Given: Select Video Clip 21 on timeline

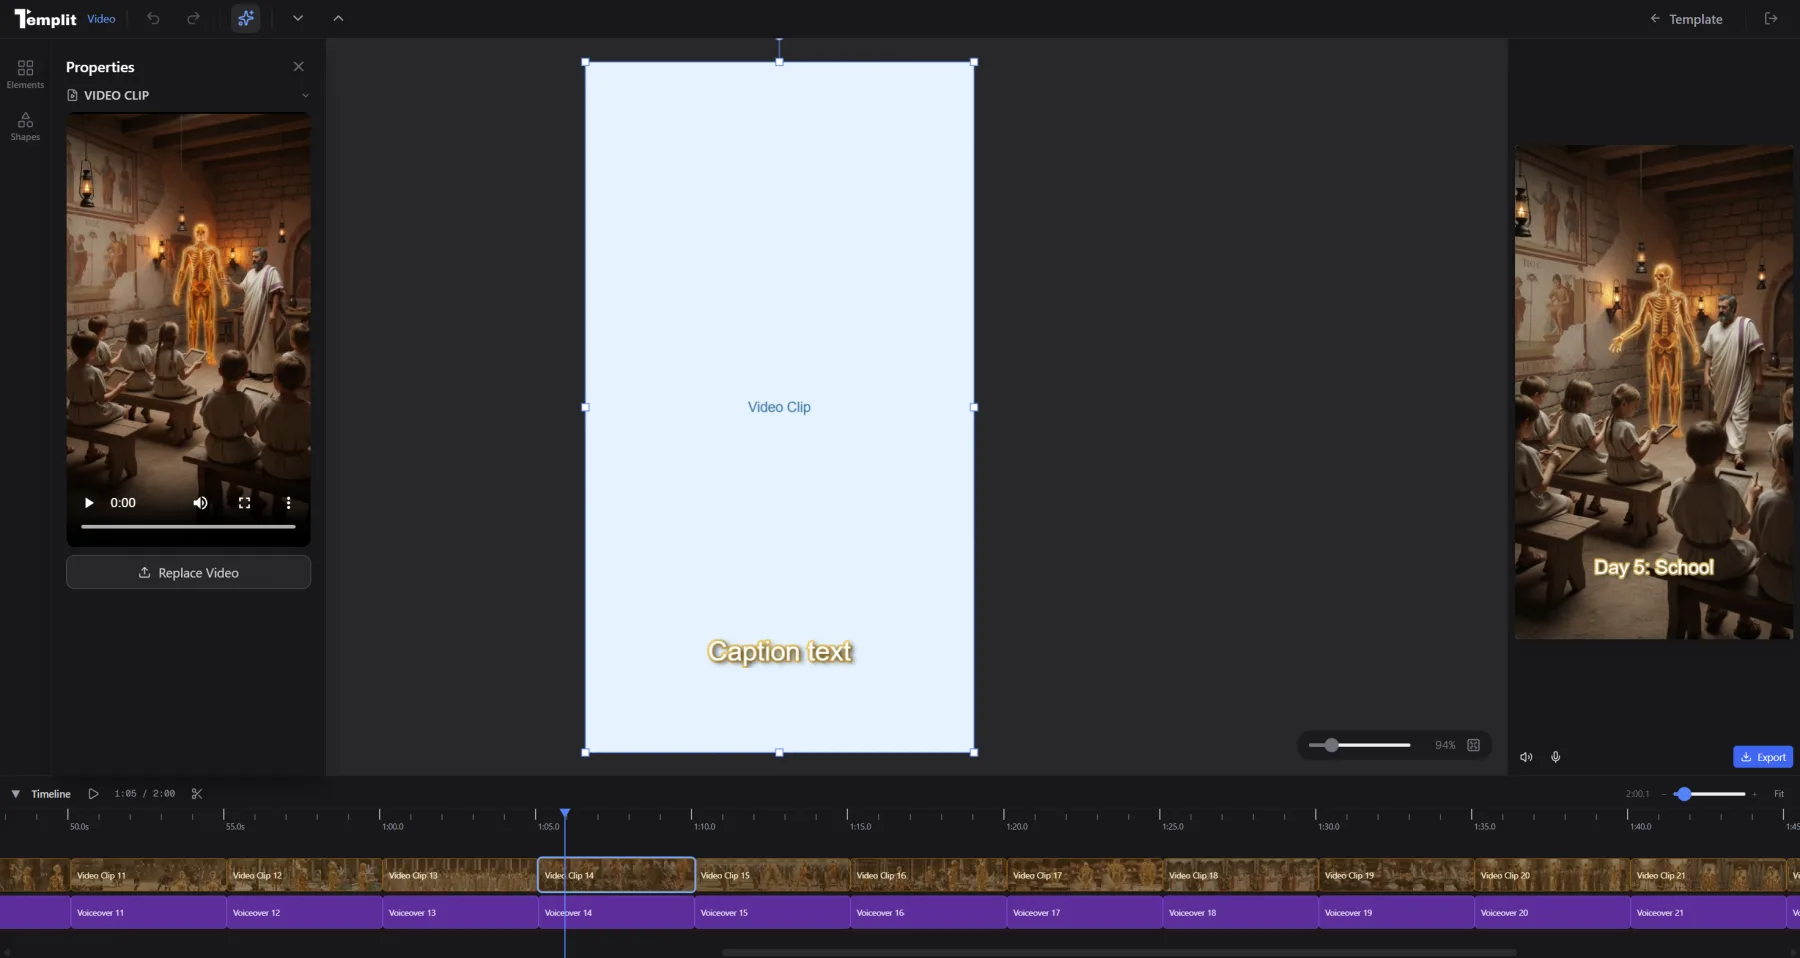Looking at the screenshot, I should [x=1708, y=875].
